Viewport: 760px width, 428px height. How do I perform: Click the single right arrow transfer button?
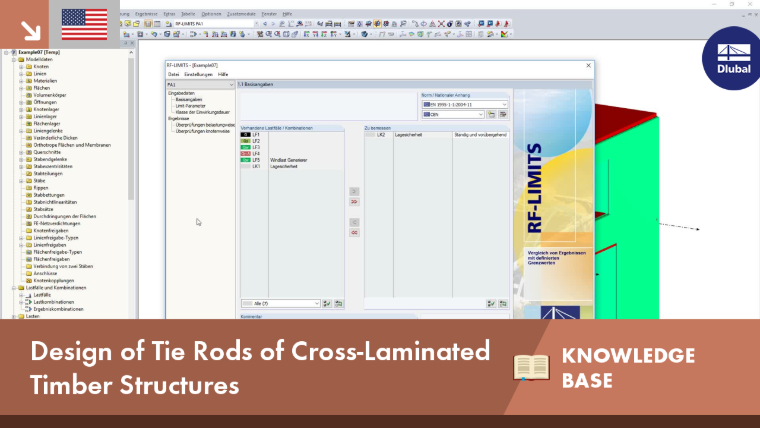tap(354, 191)
